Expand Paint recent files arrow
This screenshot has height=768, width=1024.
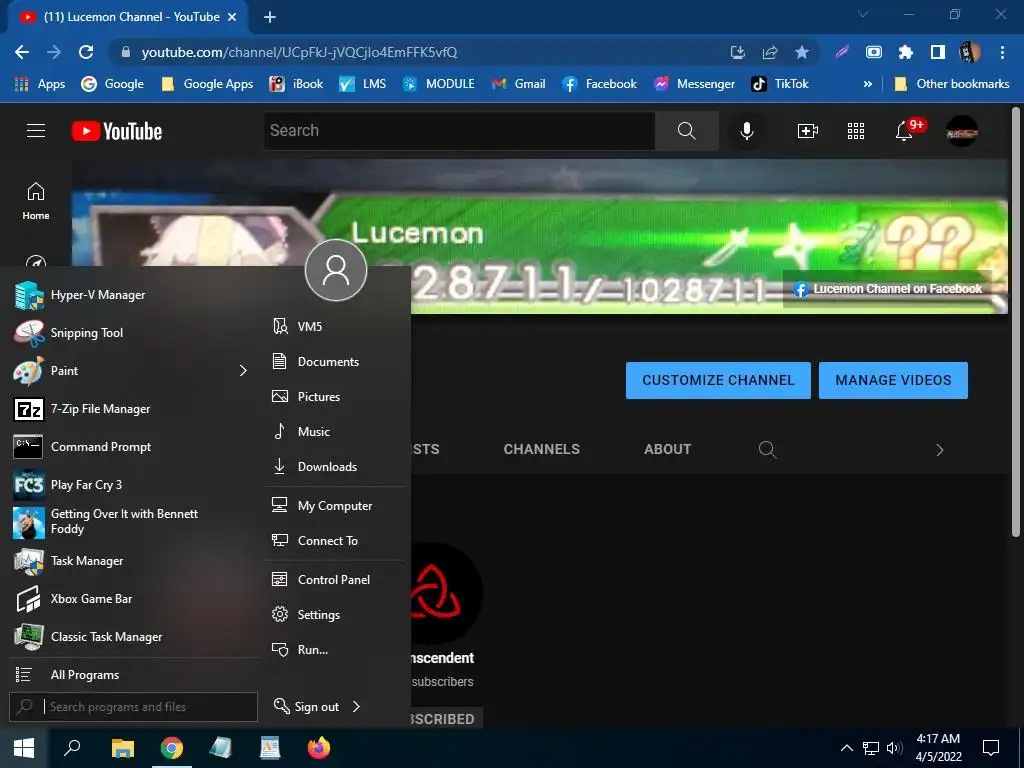pyautogui.click(x=243, y=371)
